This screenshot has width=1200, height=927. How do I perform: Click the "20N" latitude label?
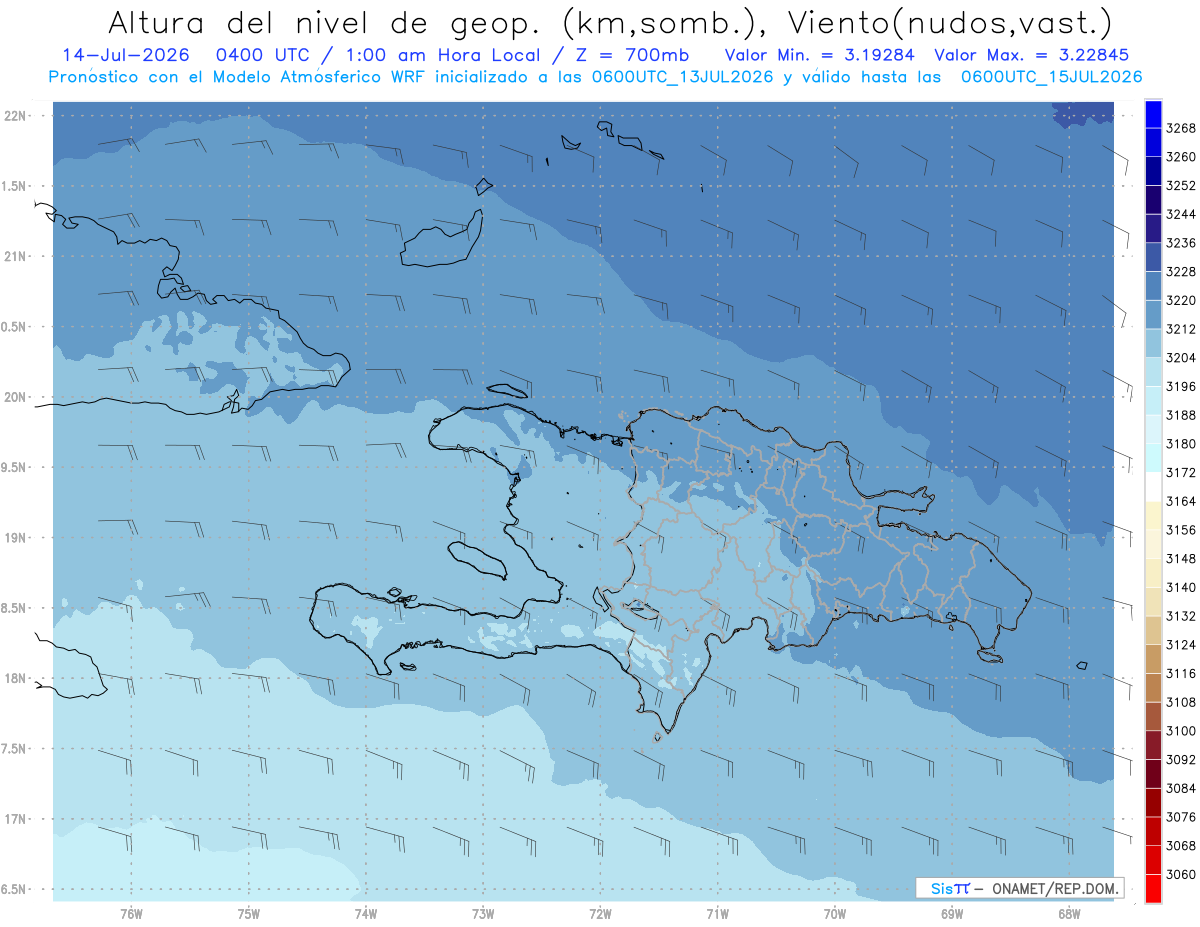(14, 397)
